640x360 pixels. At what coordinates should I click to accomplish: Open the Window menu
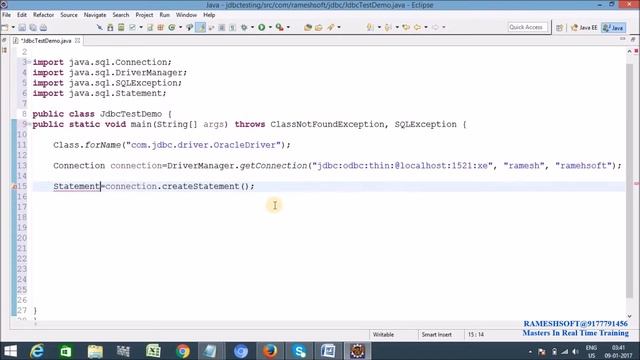pos(186,15)
